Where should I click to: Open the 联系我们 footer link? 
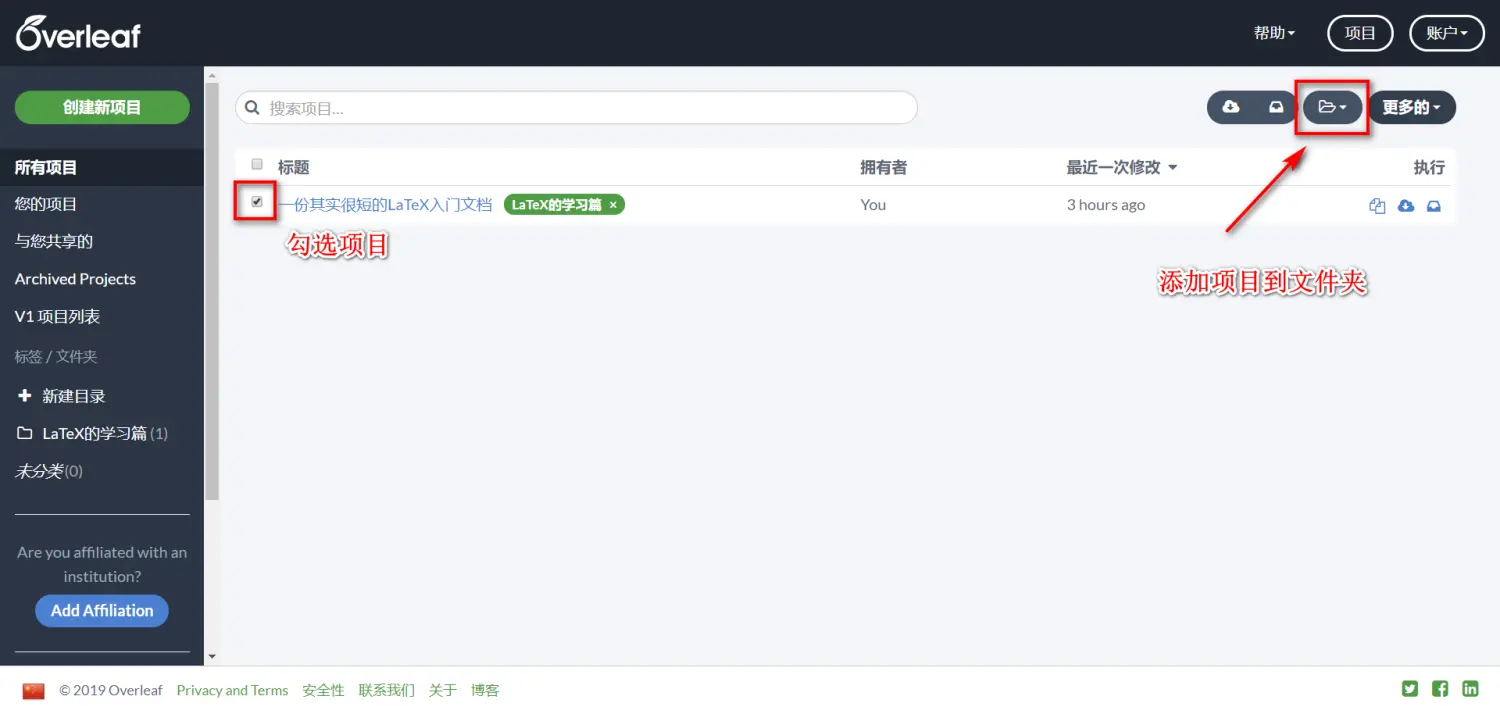(386, 690)
